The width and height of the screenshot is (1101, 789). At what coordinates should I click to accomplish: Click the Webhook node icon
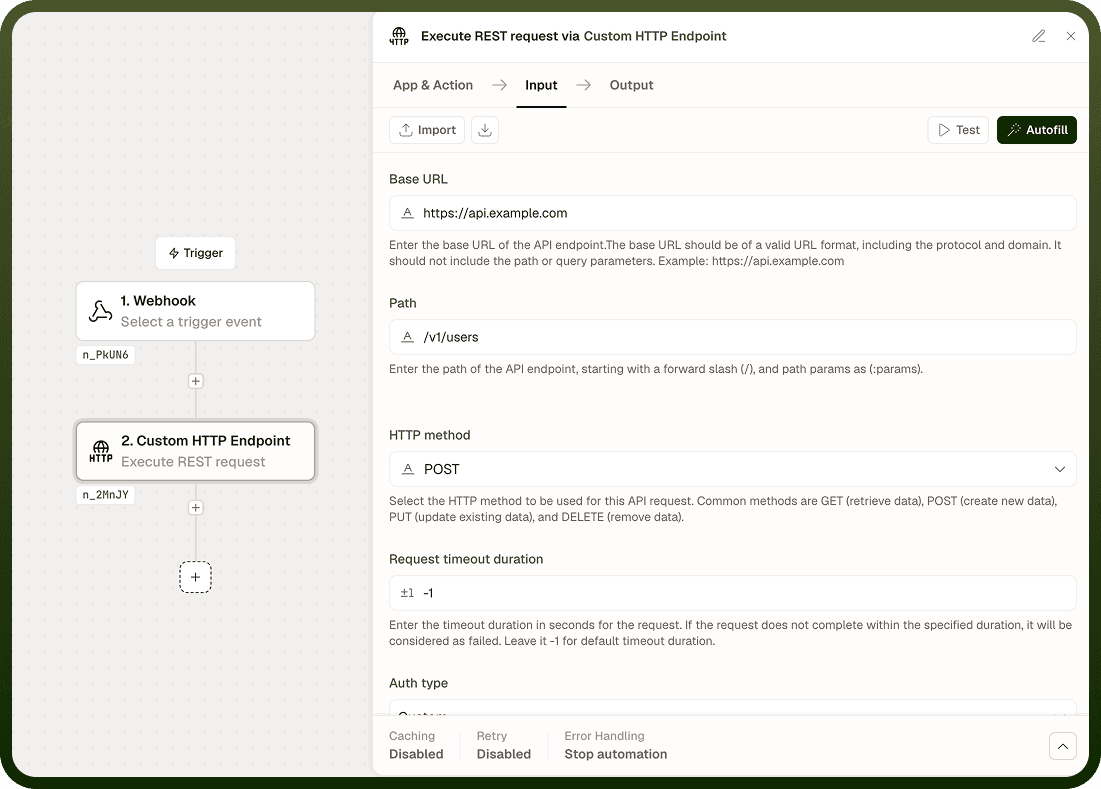click(100, 311)
